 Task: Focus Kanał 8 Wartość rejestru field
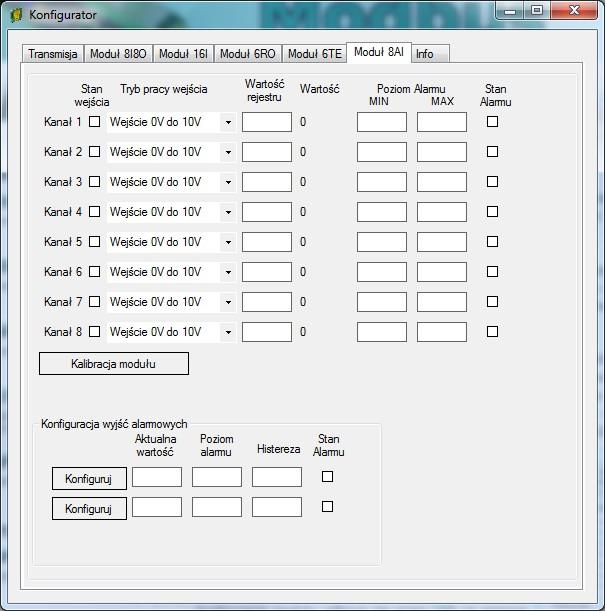coord(267,332)
